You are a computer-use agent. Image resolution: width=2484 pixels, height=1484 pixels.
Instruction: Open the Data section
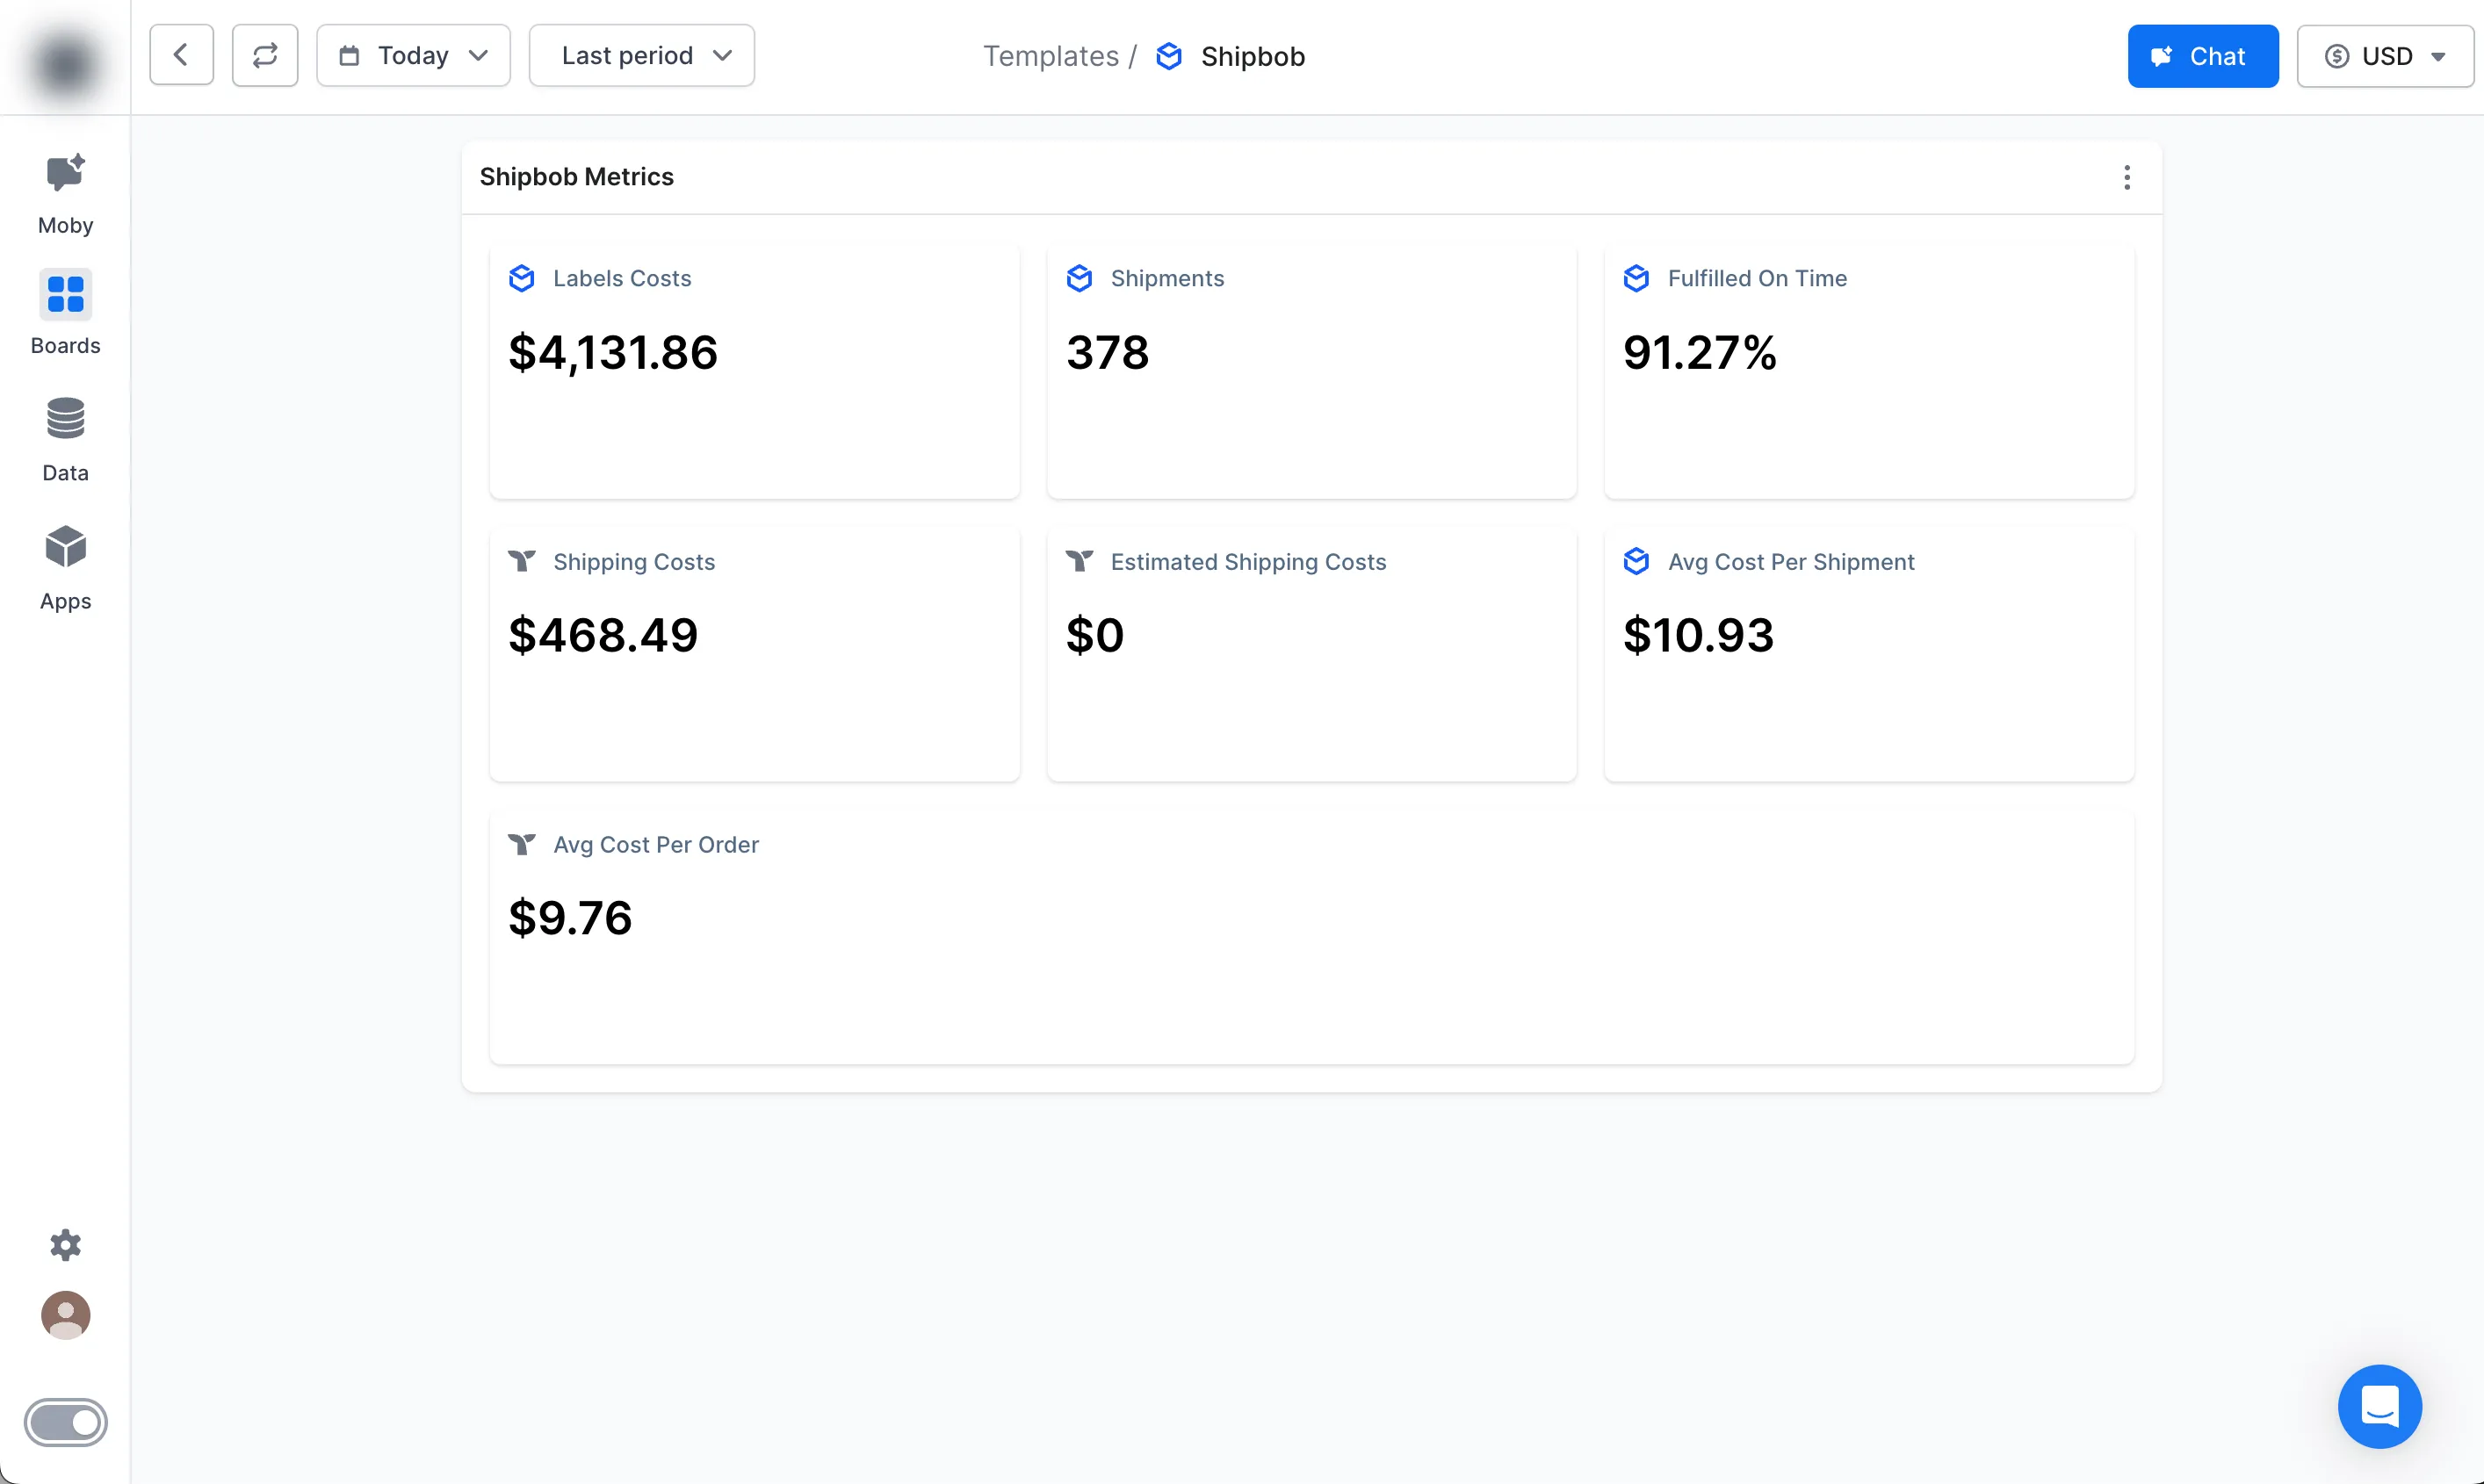point(65,438)
